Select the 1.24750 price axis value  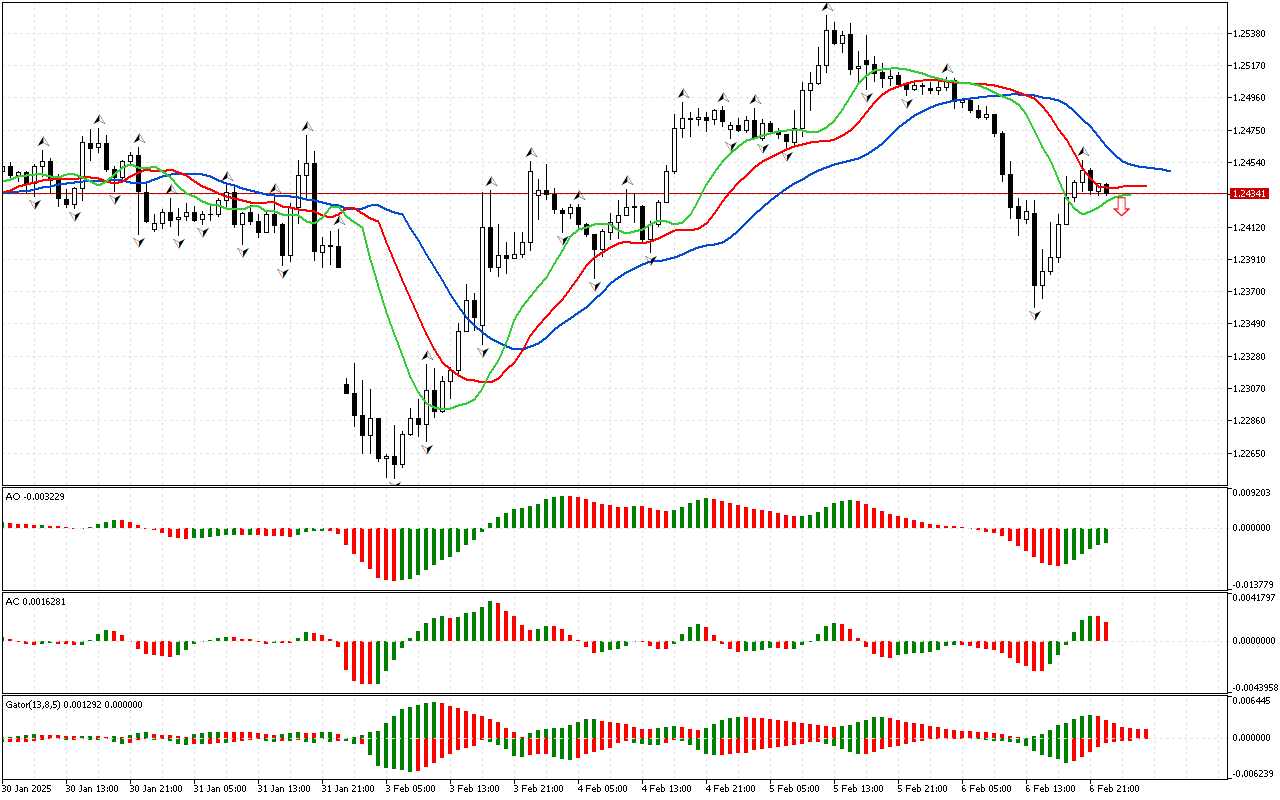click(x=1250, y=130)
